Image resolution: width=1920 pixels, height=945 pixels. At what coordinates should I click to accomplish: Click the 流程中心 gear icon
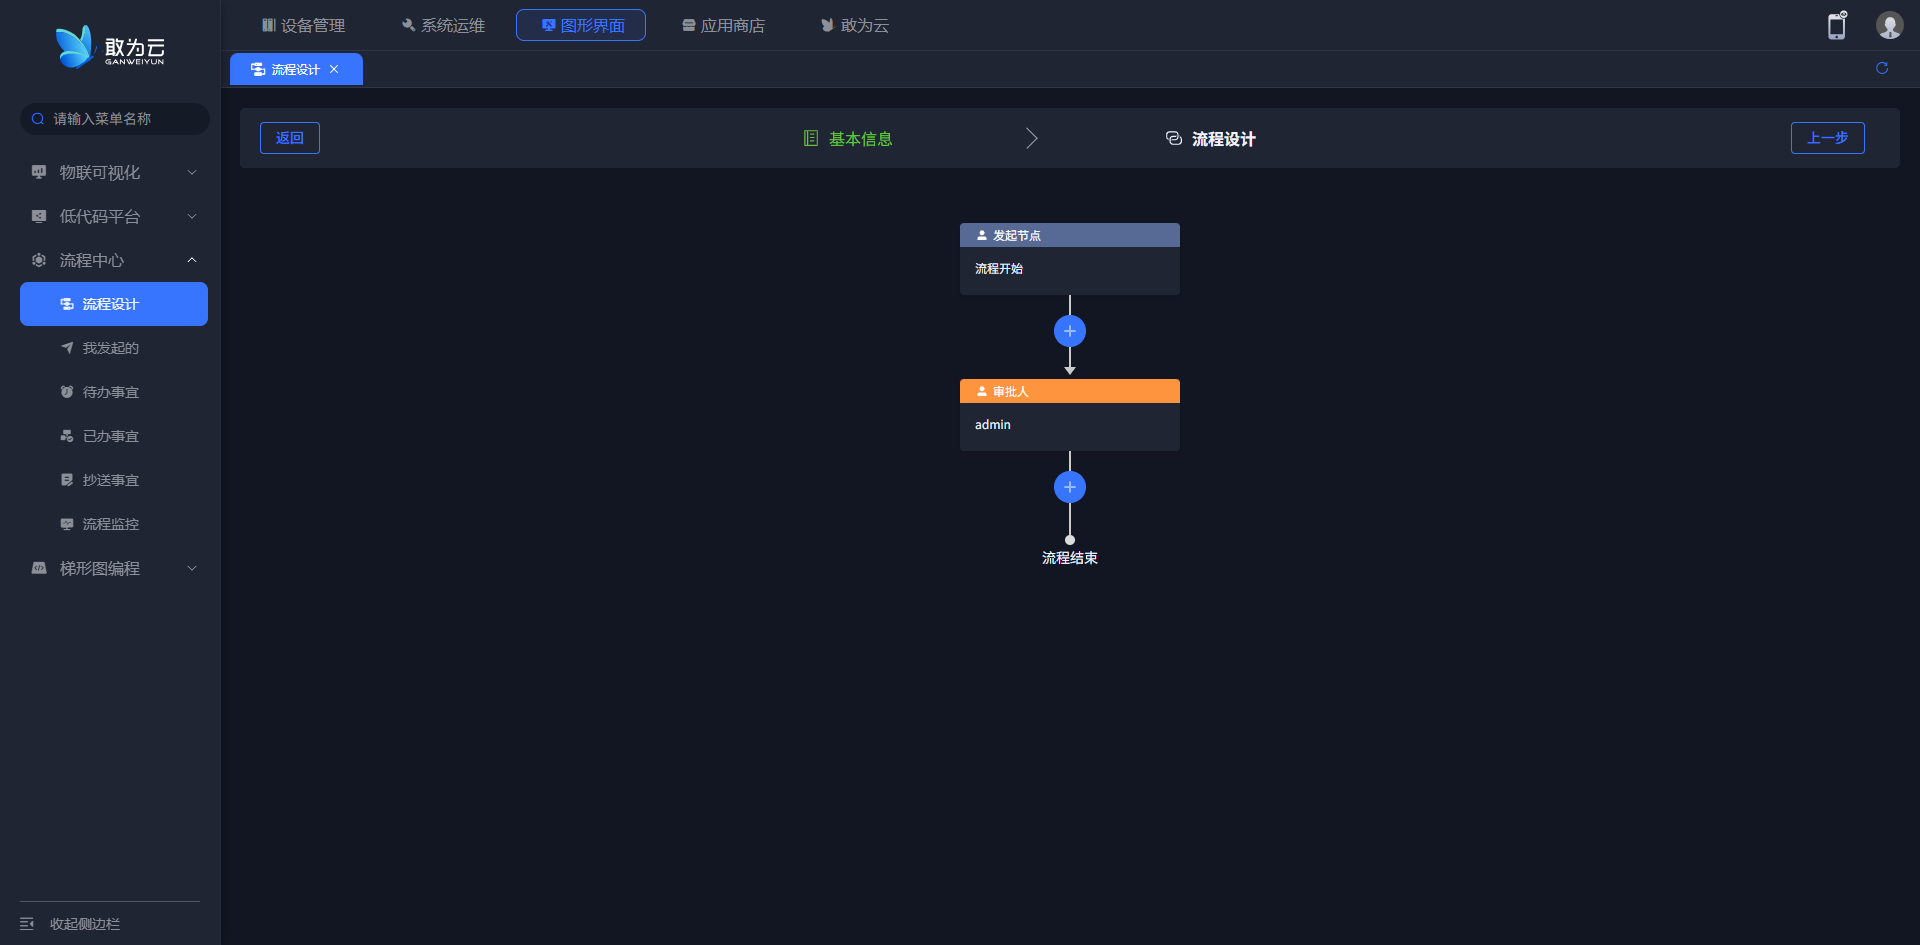click(x=39, y=260)
